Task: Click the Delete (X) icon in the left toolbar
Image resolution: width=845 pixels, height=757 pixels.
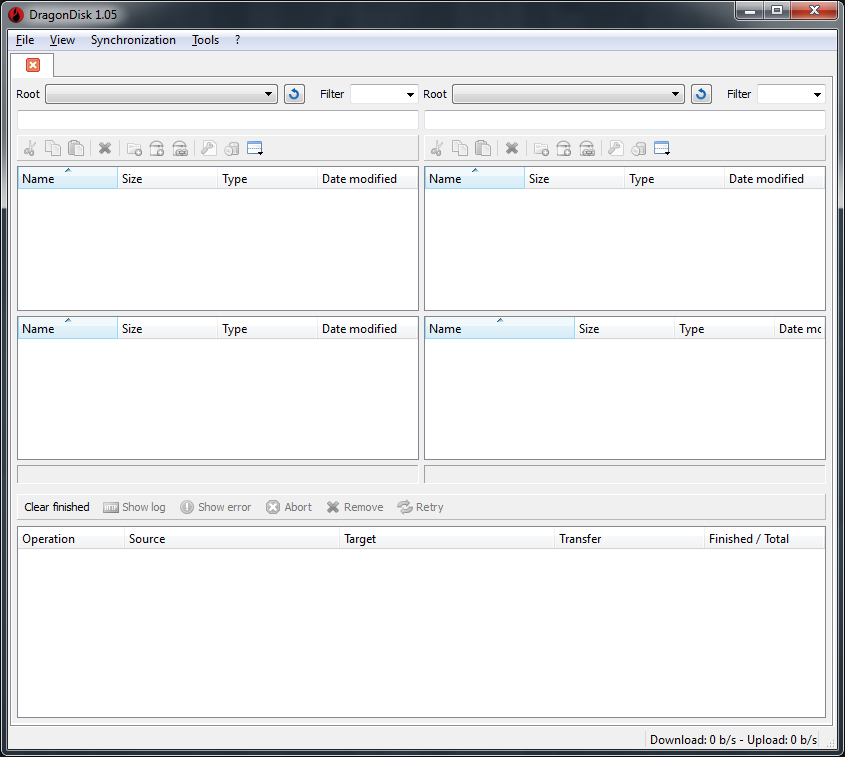Action: coord(105,148)
